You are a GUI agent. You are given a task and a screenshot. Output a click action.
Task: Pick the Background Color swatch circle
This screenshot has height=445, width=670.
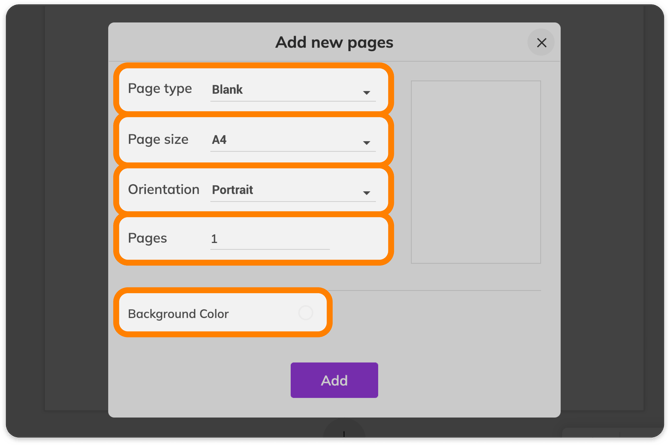306,313
